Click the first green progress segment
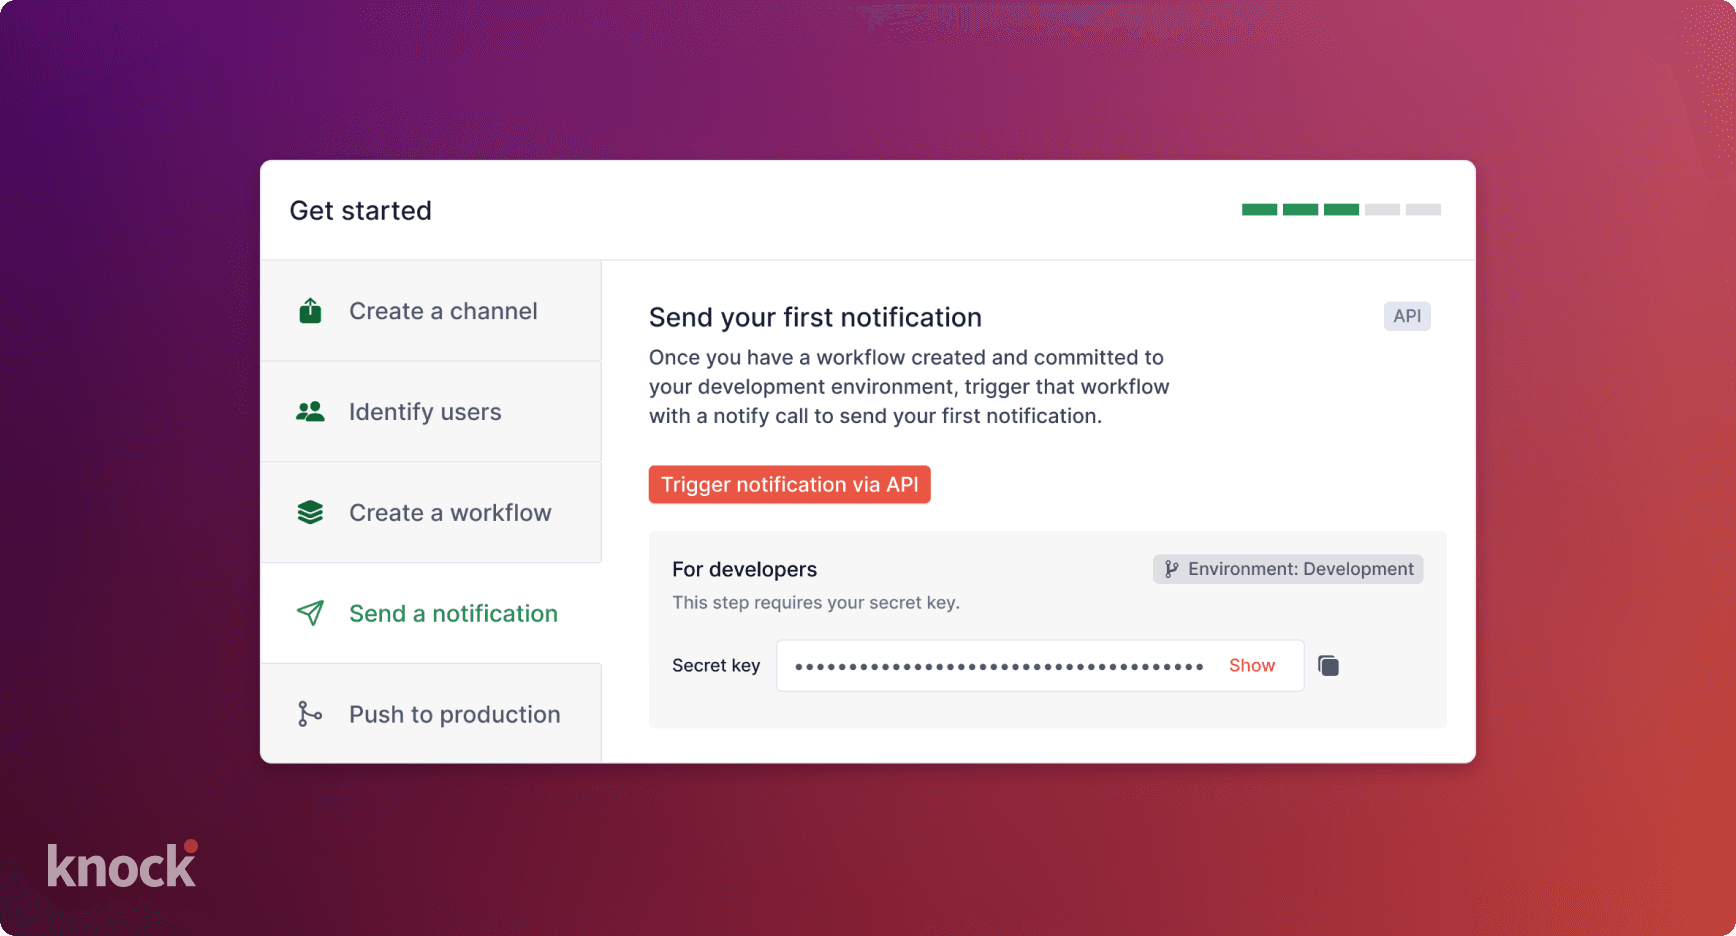The height and width of the screenshot is (936, 1736). 1259,210
